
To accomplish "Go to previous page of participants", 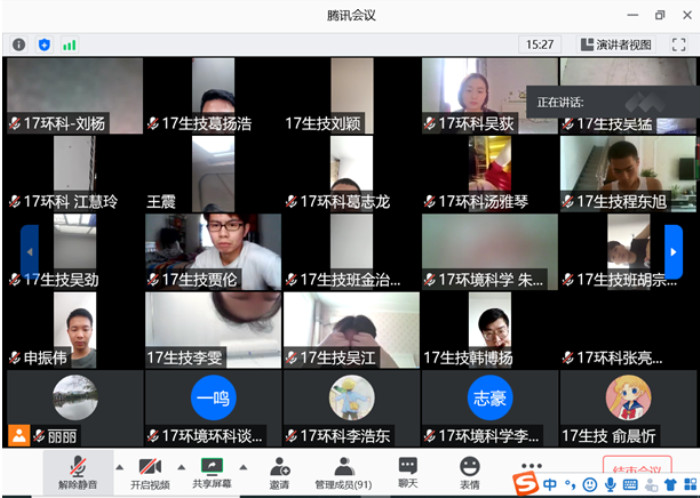I will click(29, 251).
